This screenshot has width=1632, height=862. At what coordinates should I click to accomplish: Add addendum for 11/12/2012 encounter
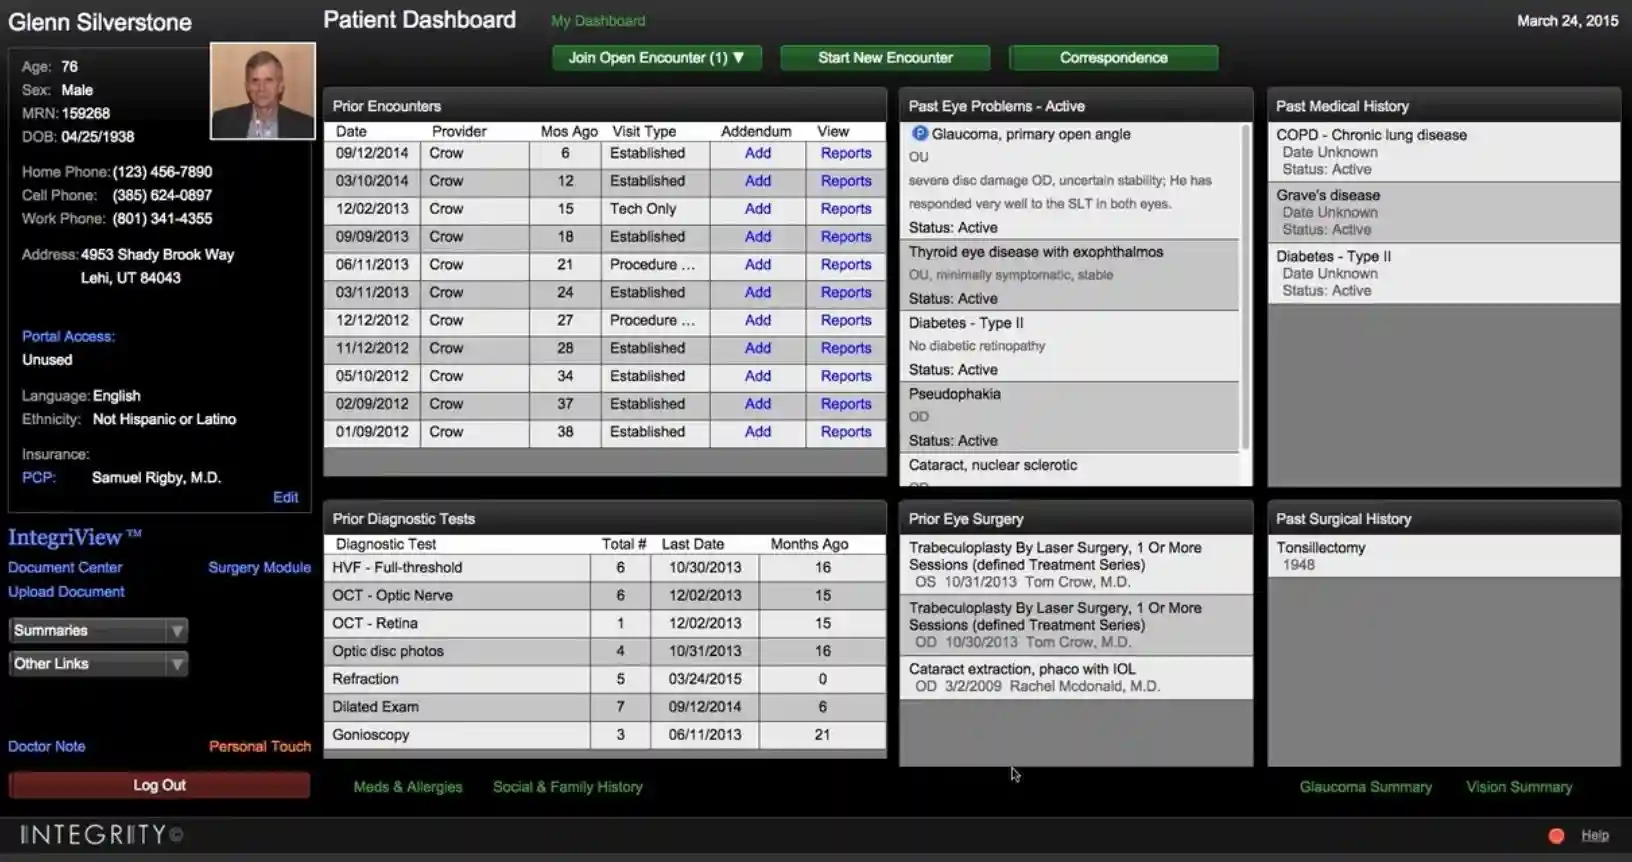click(758, 348)
